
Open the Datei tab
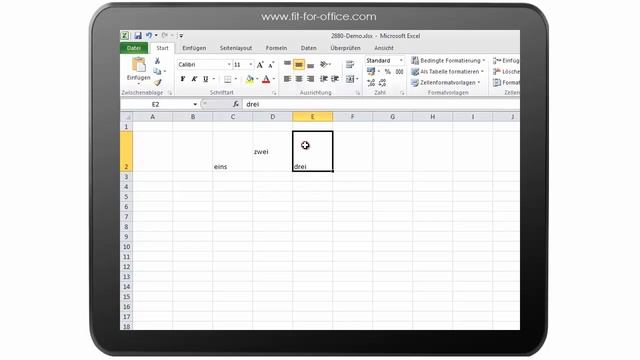(134, 48)
